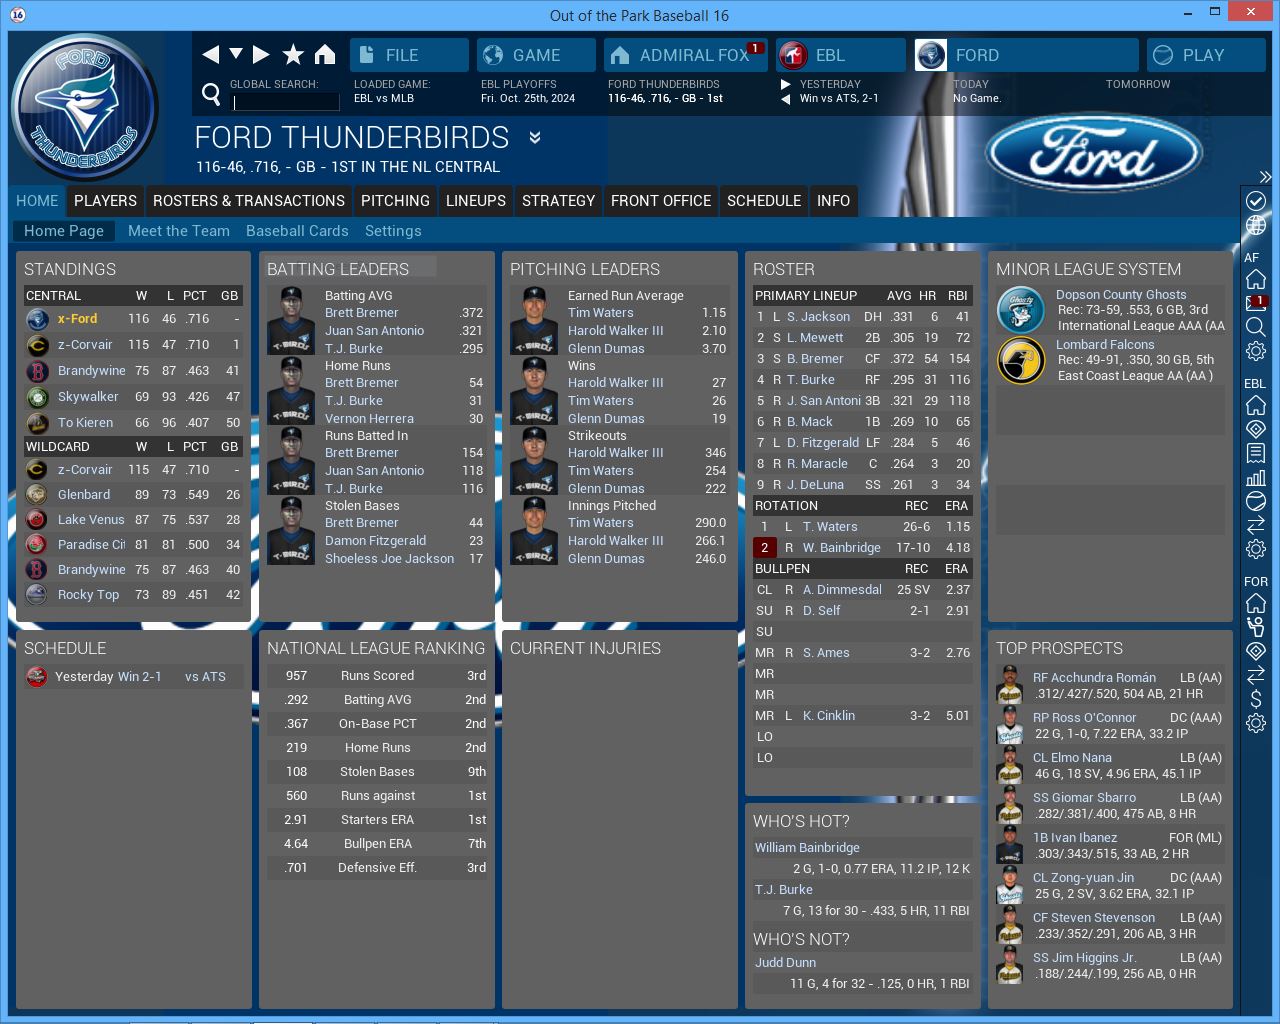Open prospect RF Acchundra Román
Screen dimensions: 1280x1024
click(1094, 678)
